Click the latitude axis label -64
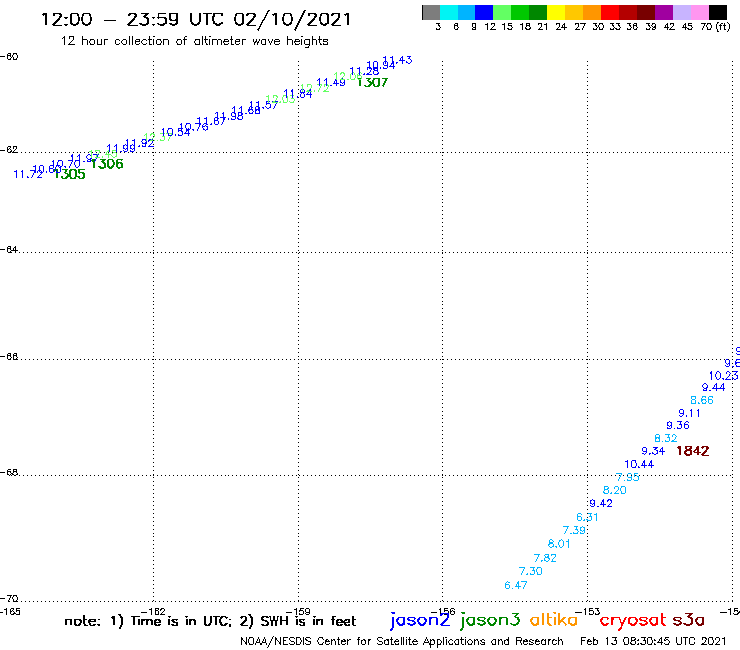The height and width of the screenshot is (650, 740). pos(9,249)
